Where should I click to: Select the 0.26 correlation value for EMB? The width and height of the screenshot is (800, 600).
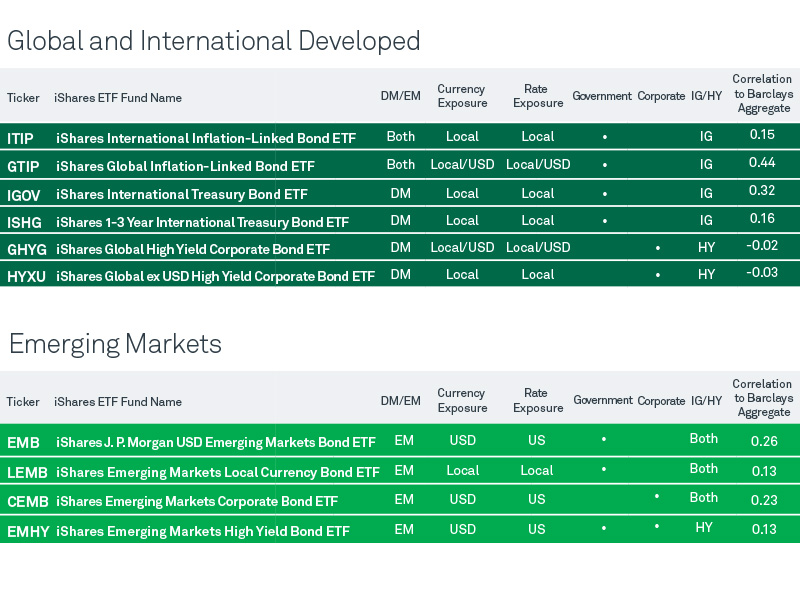(x=763, y=441)
